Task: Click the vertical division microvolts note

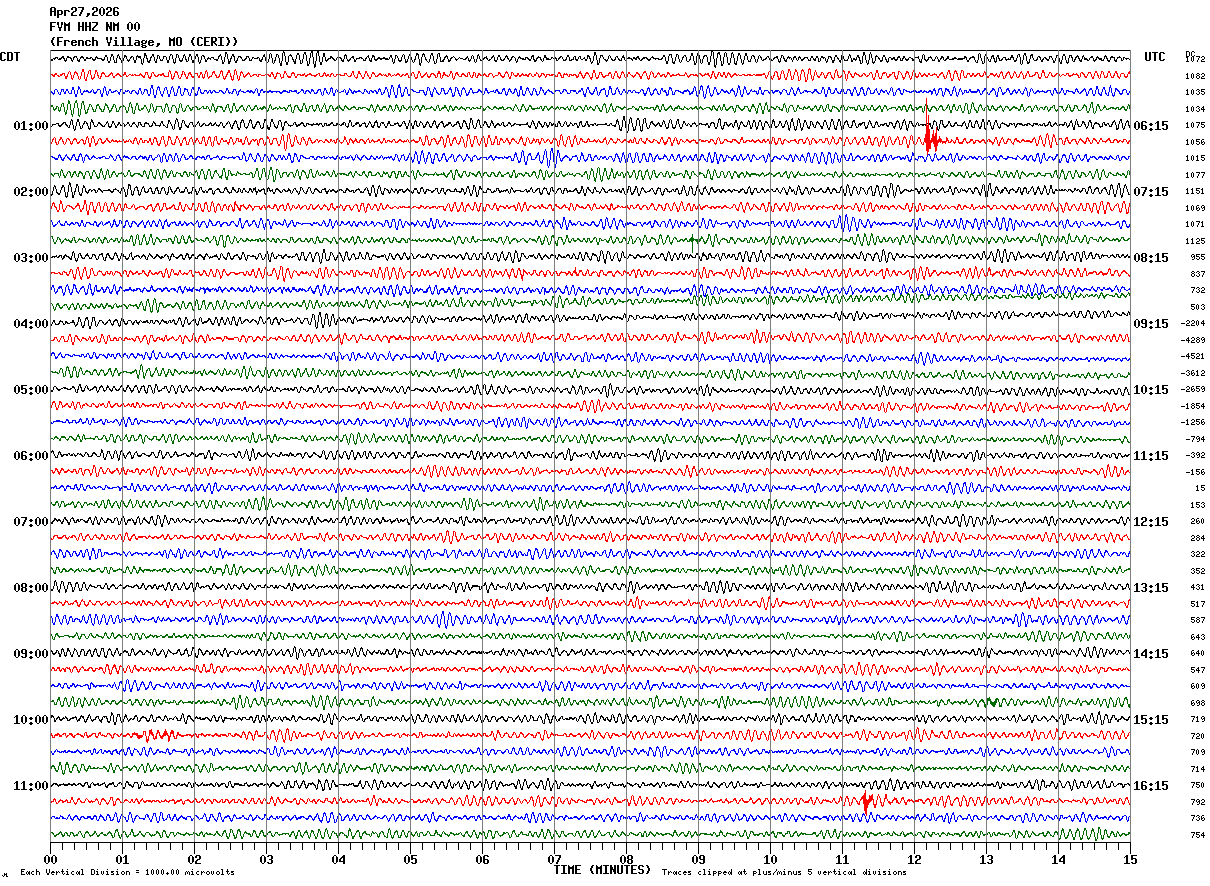Action: (127, 872)
